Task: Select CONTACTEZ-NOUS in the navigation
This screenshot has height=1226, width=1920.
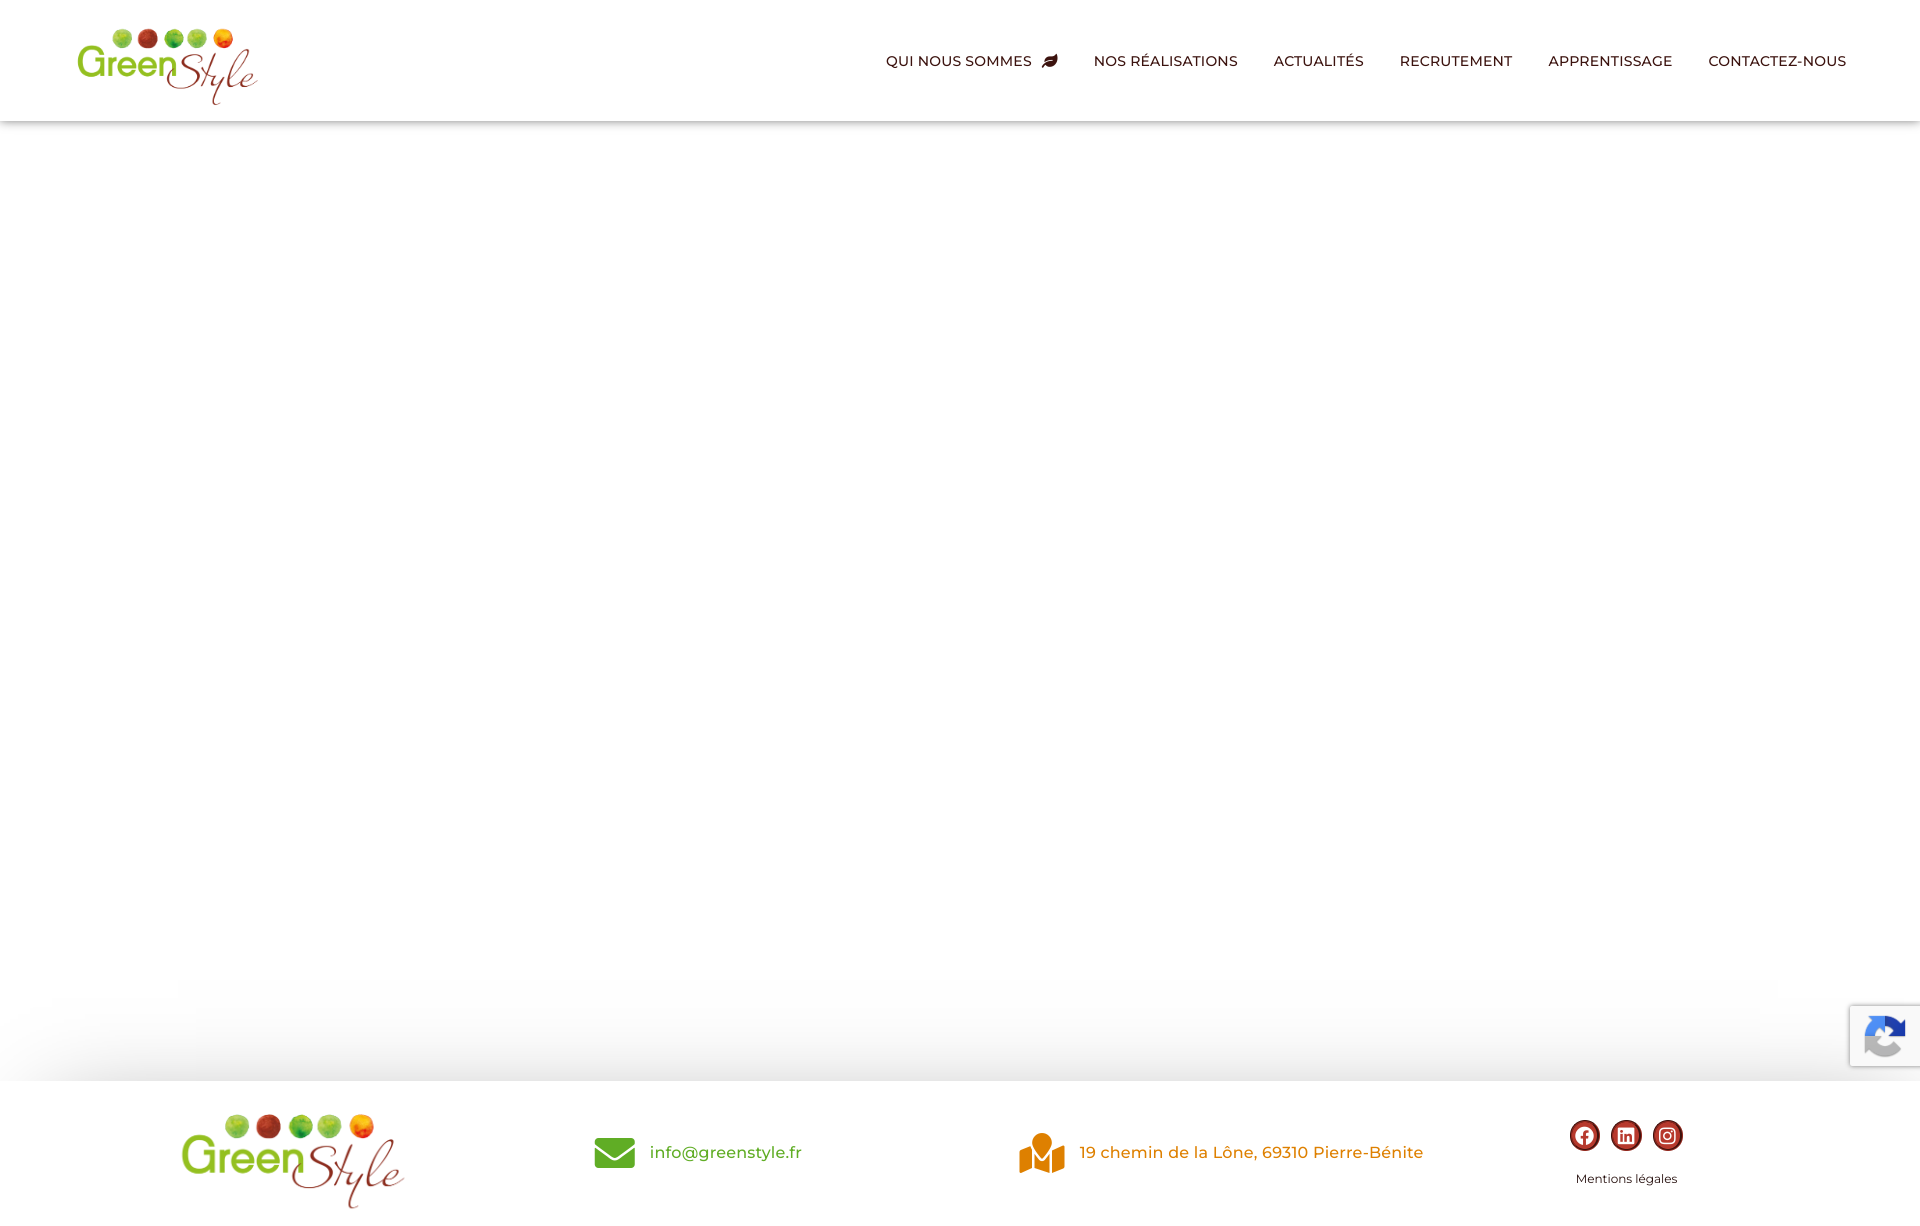Action: point(1776,61)
